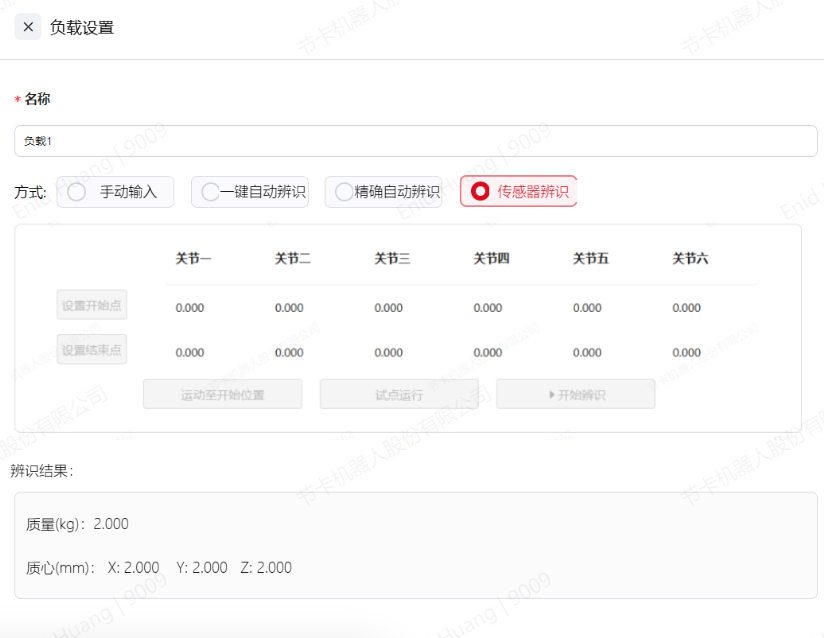Click the 关节二 end point value

pos(289,352)
